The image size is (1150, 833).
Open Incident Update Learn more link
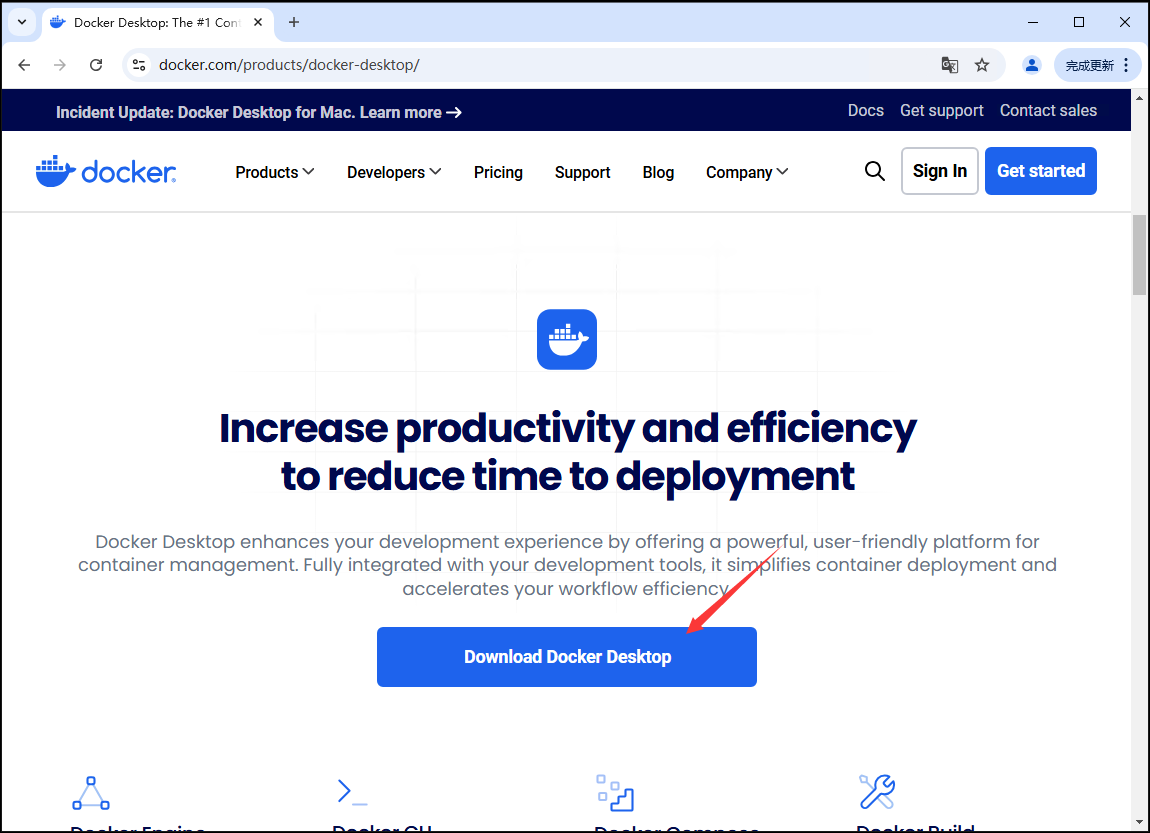[x=259, y=112]
